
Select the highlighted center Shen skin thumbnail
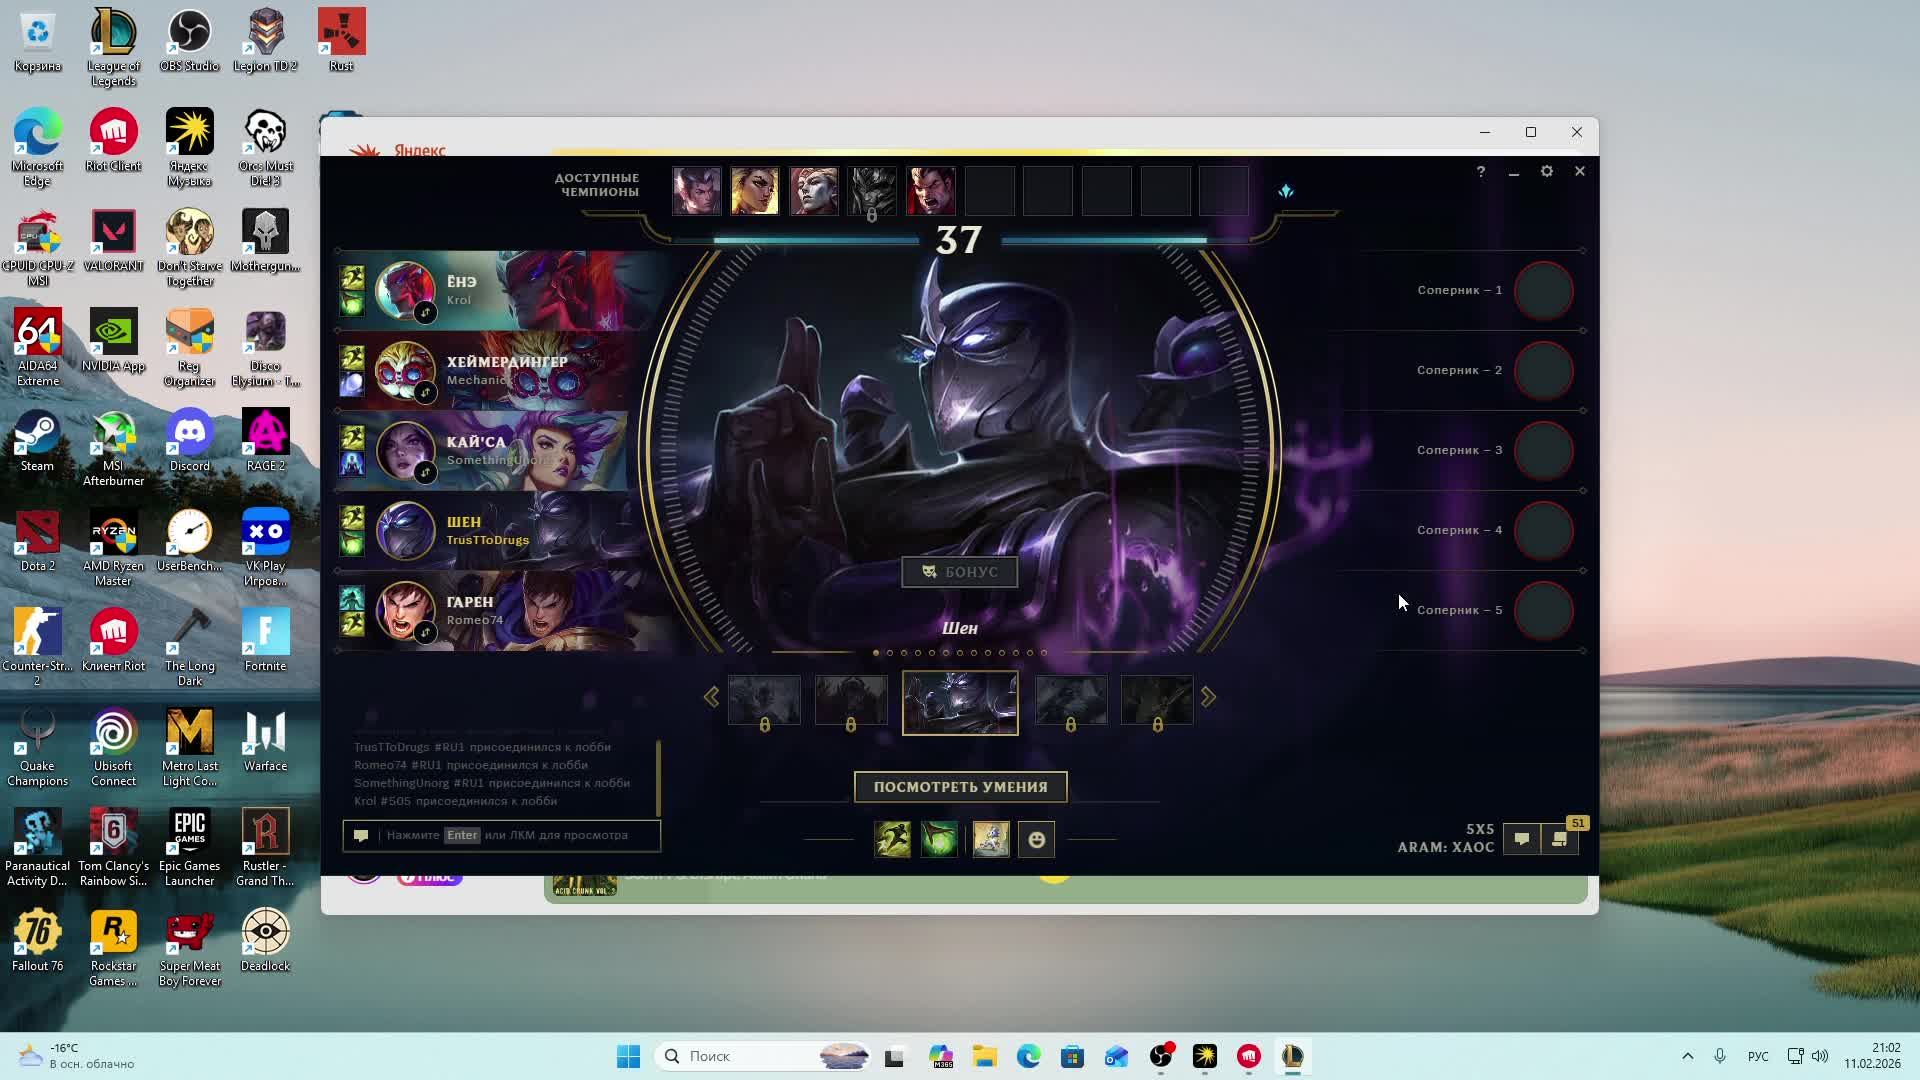click(x=960, y=703)
